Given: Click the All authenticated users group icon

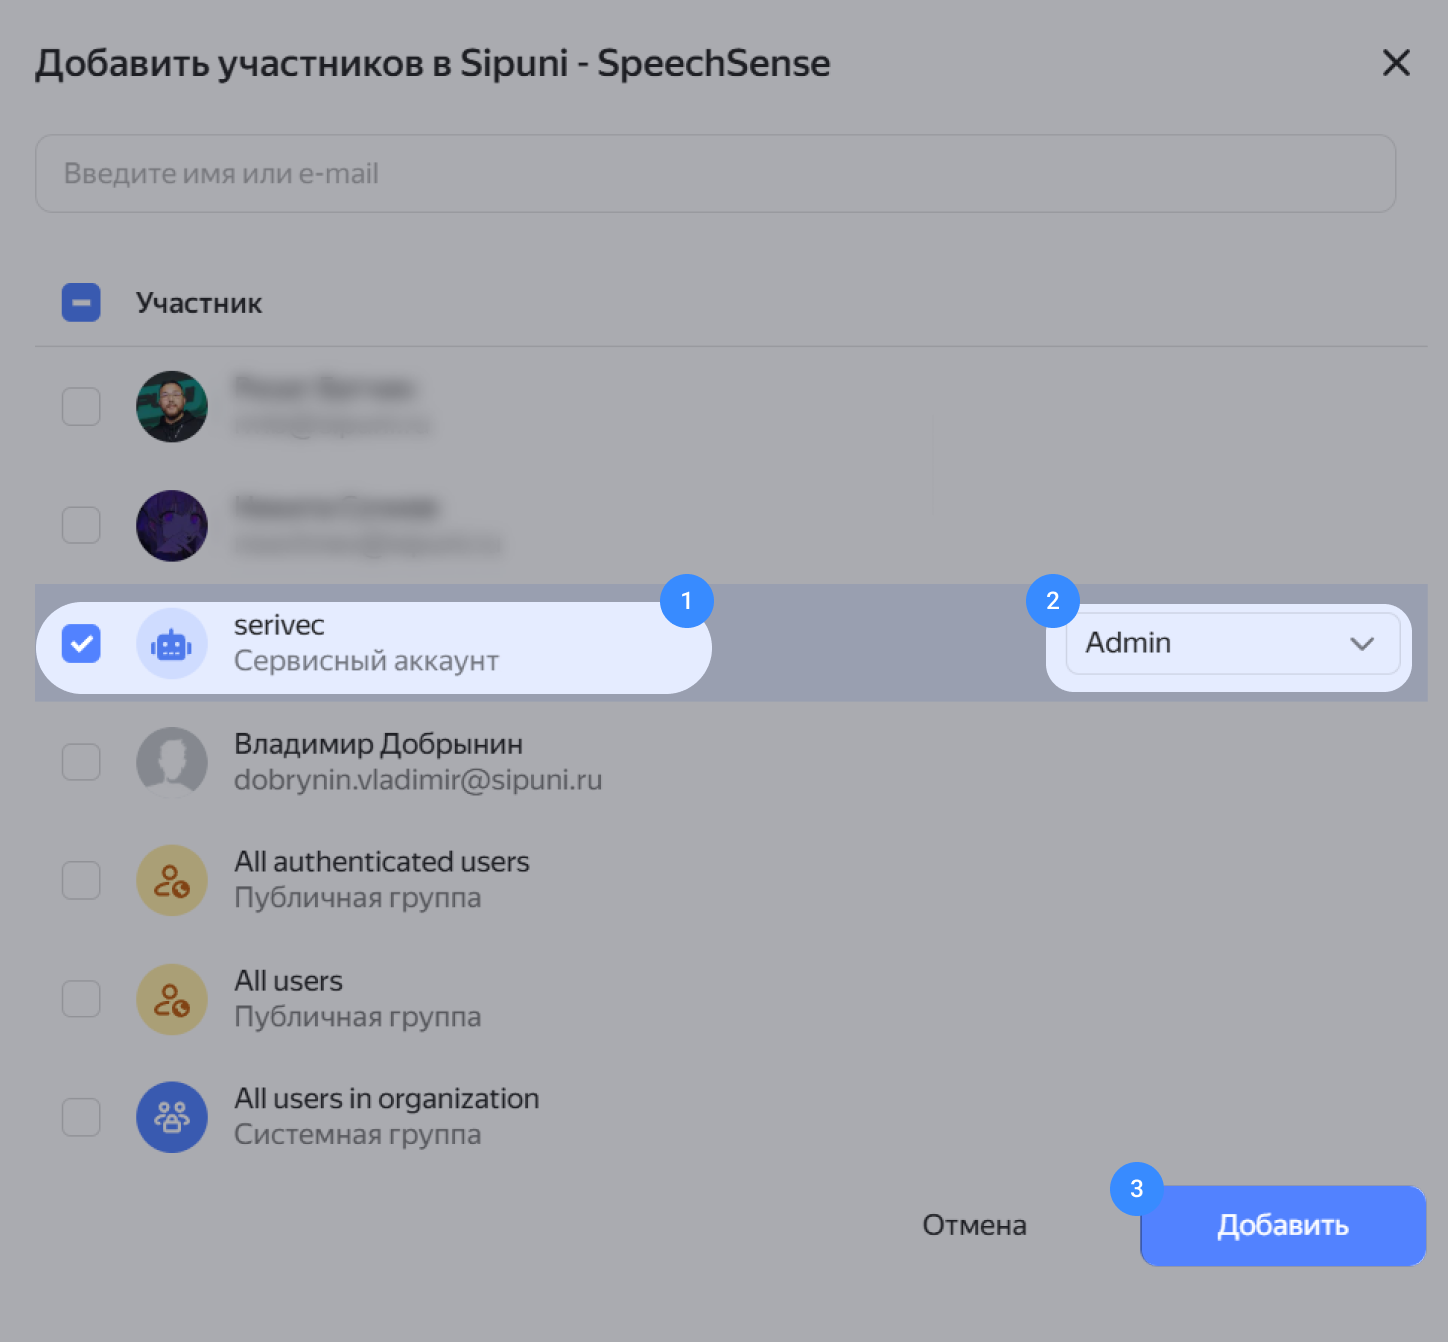Looking at the screenshot, I should tap(172, 880).
